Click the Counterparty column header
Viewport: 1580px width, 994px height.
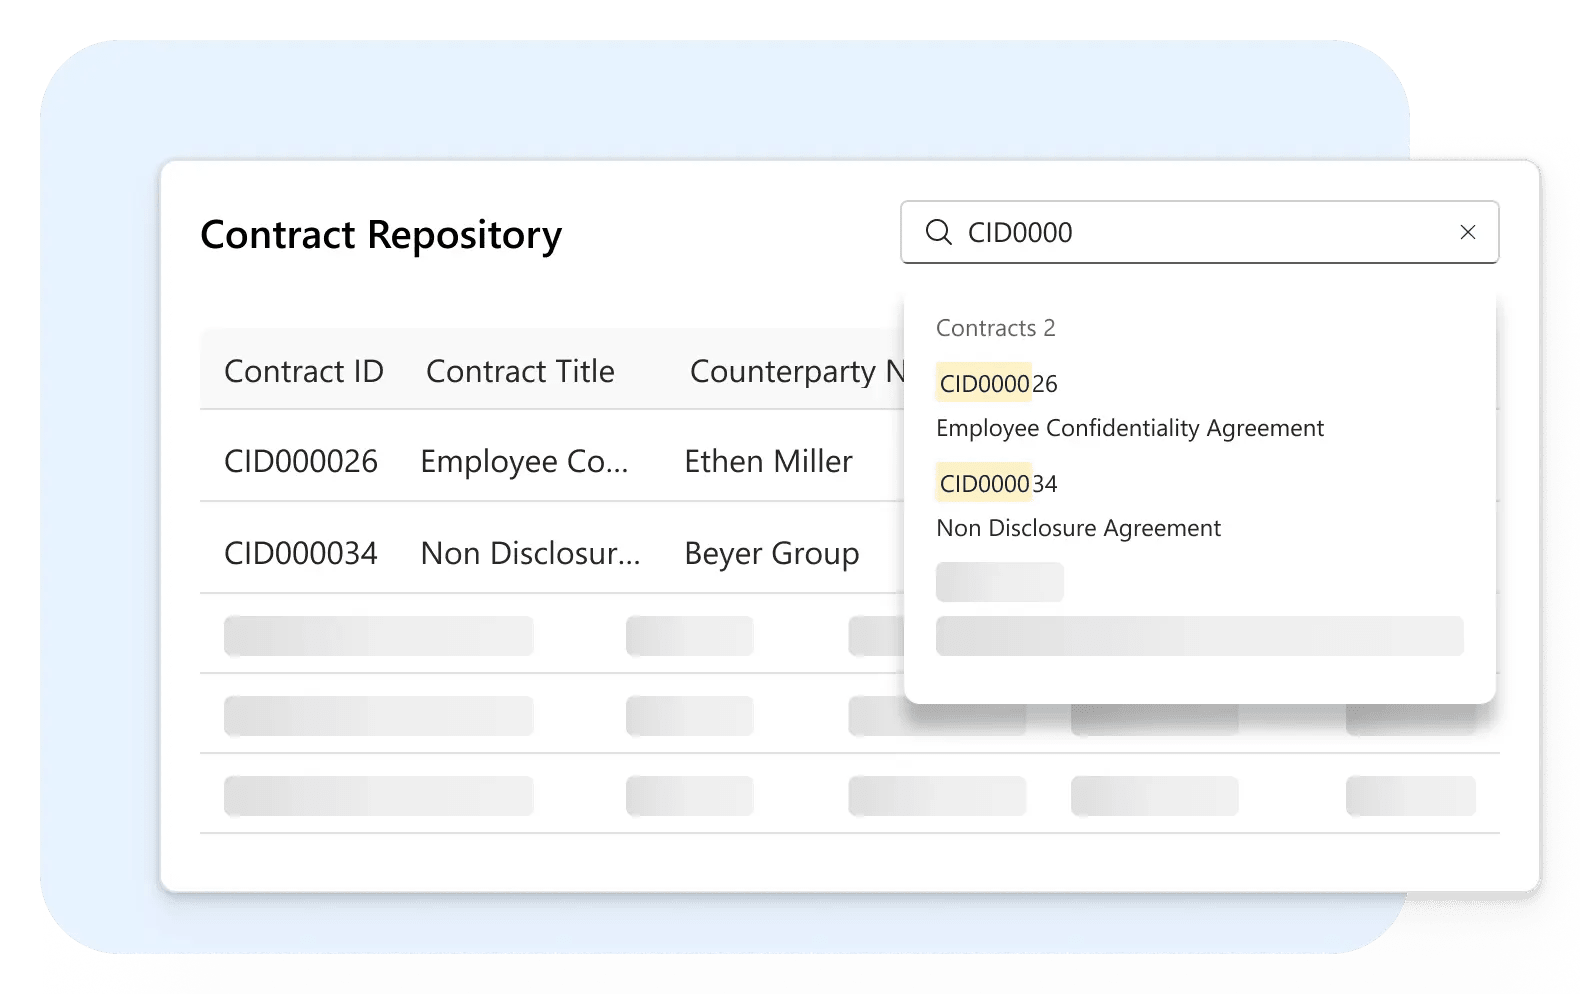pyautogui.click(x=797, y=372)
